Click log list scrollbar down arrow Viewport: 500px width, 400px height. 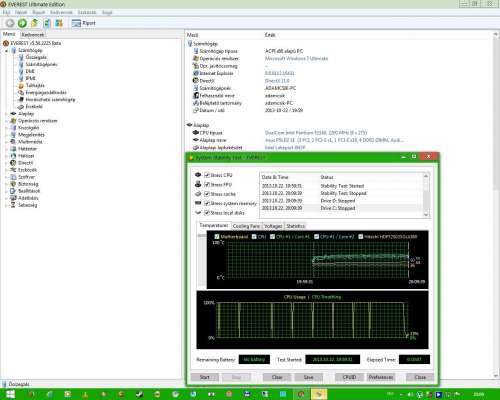click(426, 215)
